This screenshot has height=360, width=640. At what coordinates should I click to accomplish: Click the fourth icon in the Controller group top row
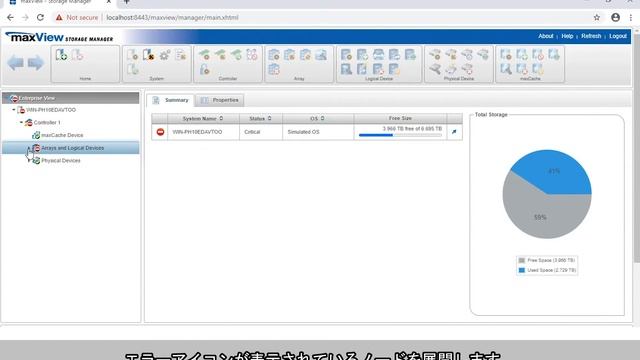(252, 55)
